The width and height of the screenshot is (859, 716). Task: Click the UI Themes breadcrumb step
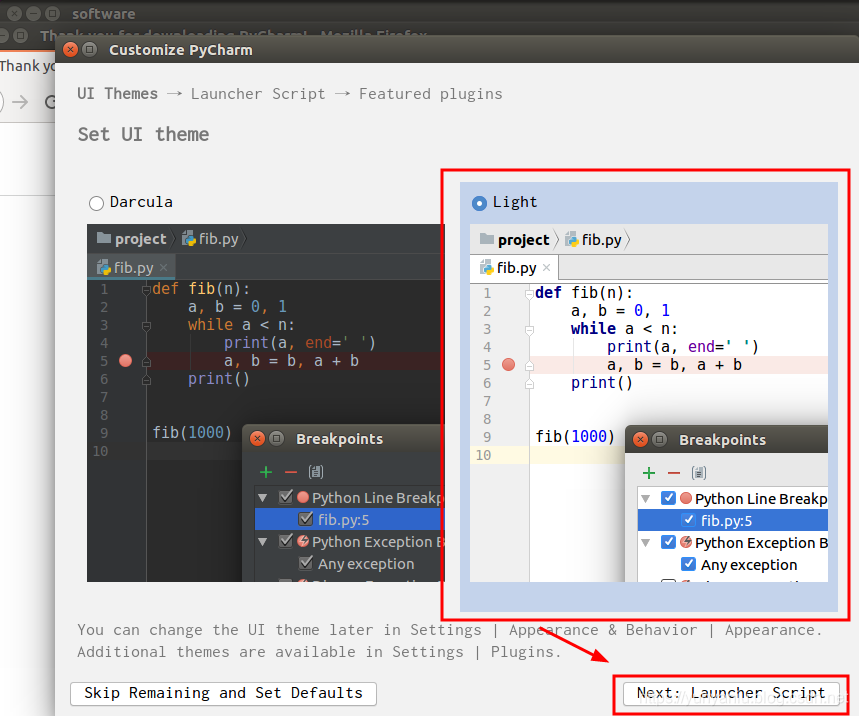(x=117, y=94)
